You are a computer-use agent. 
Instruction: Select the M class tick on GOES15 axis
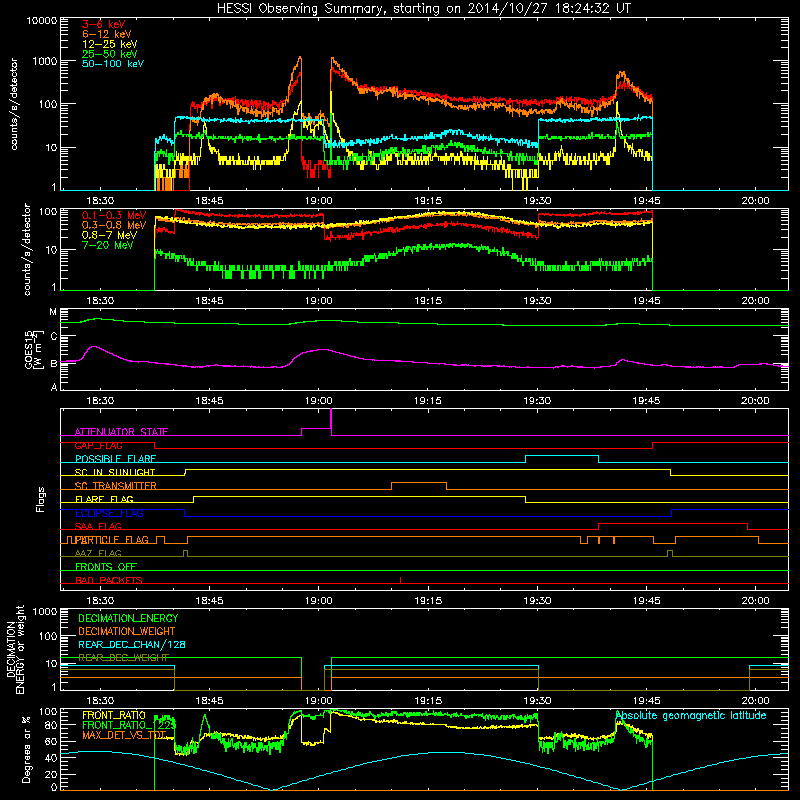(53, 312)
